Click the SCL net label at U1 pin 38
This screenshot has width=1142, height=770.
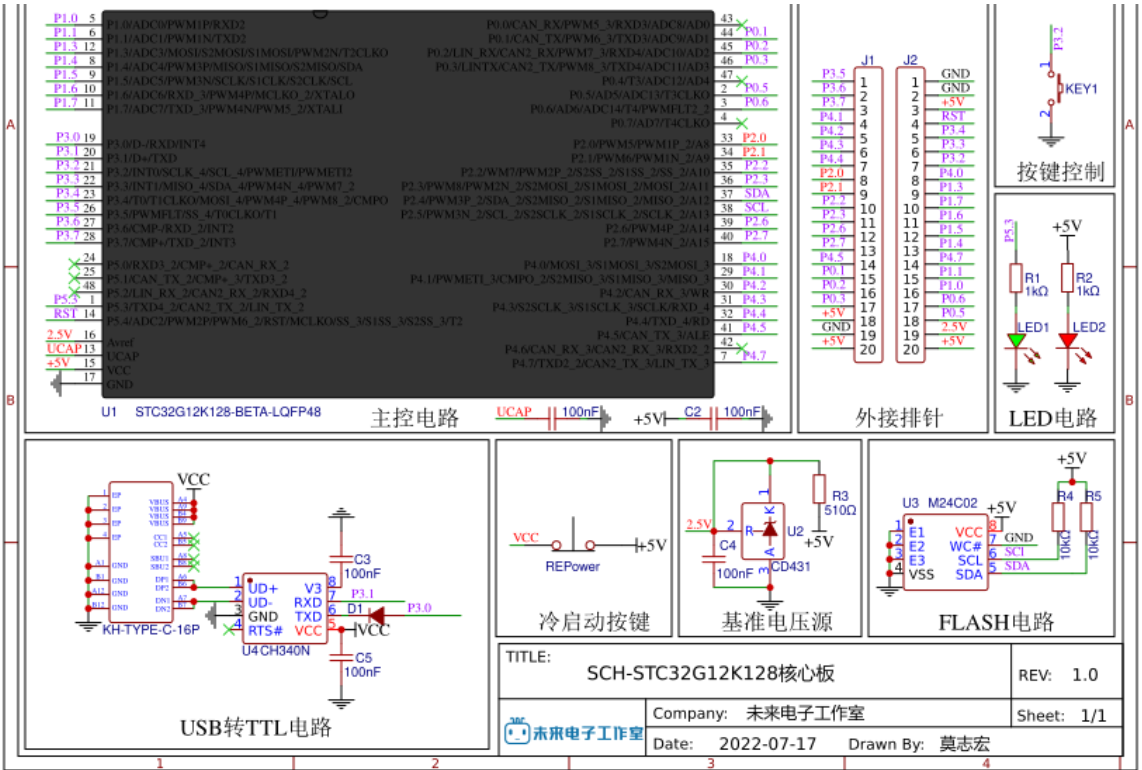pyautogui.click(x=756, y=207)
